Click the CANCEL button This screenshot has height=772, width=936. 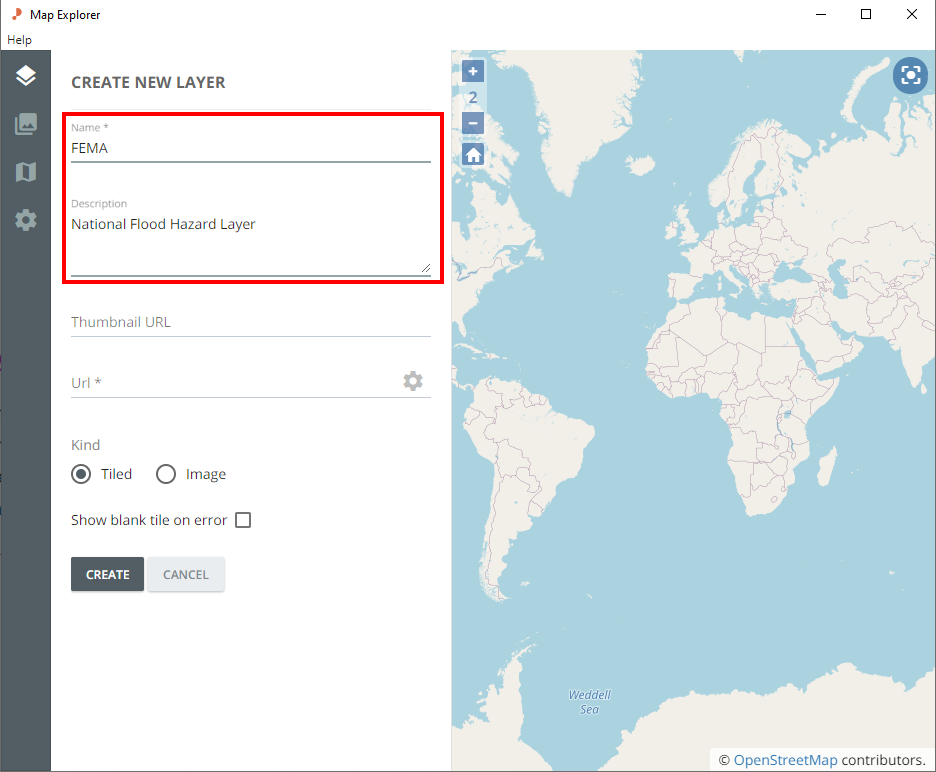[x=186, y=574]
